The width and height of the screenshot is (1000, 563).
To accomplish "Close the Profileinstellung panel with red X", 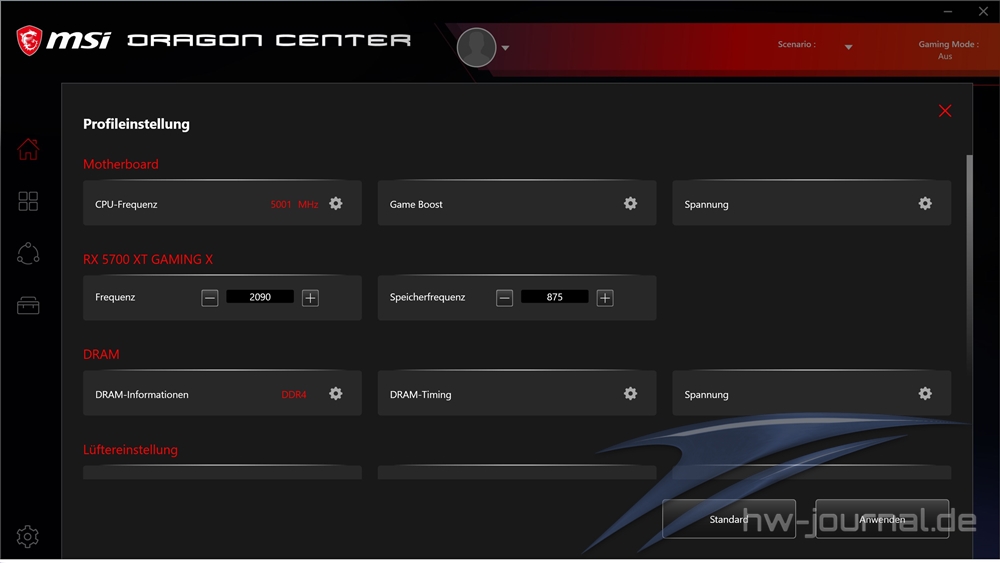I will tap(945, 111).
